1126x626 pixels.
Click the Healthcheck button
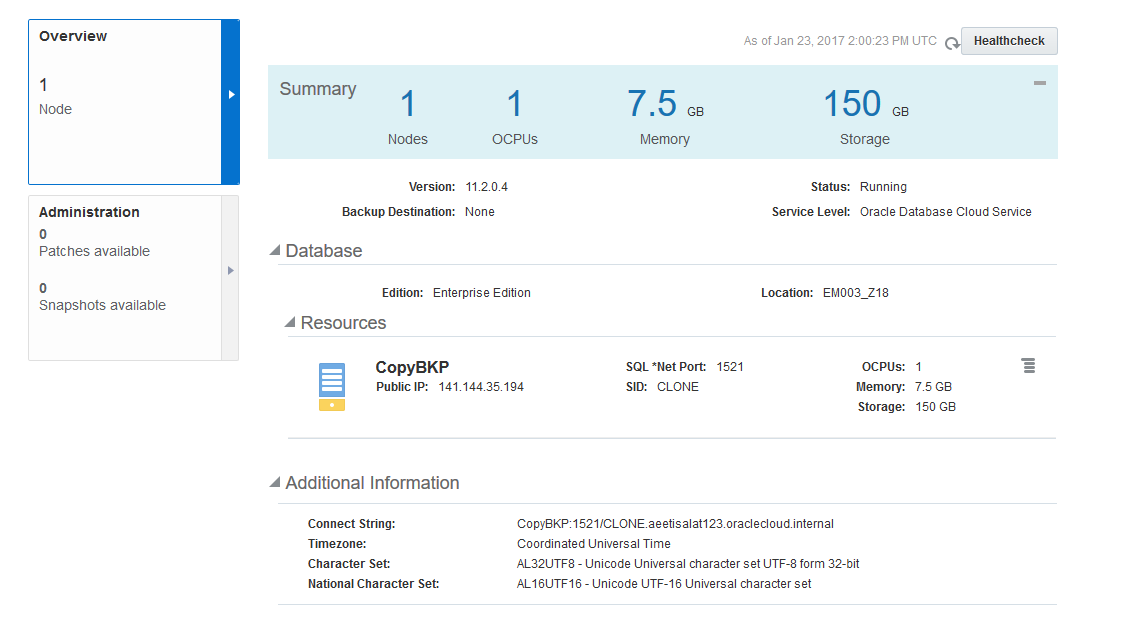point(1009,41)
